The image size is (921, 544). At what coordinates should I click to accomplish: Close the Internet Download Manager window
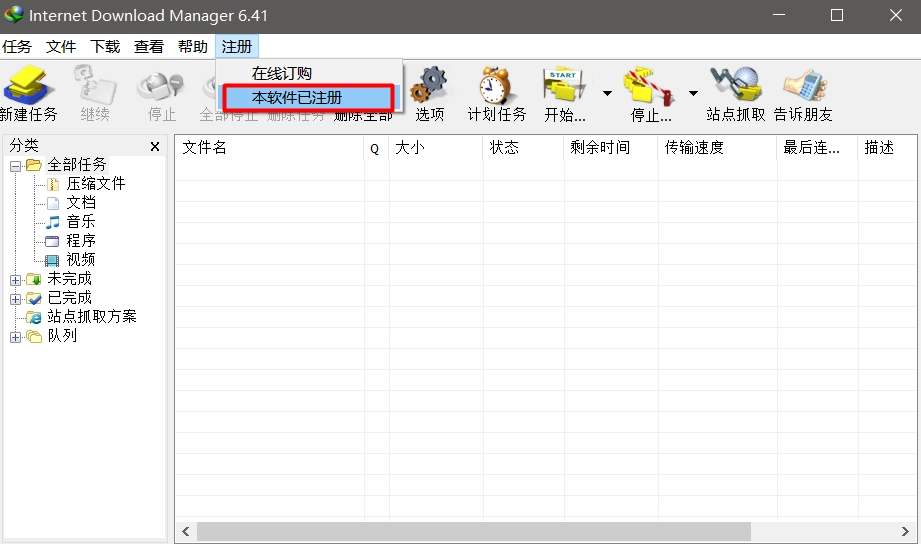(895, 15)
